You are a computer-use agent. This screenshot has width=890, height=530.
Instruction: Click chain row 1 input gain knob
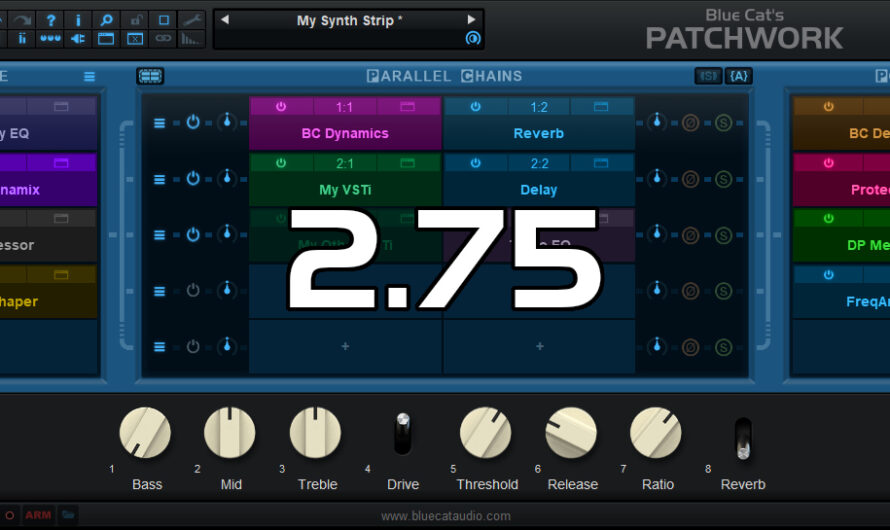[x=227, y=121]
